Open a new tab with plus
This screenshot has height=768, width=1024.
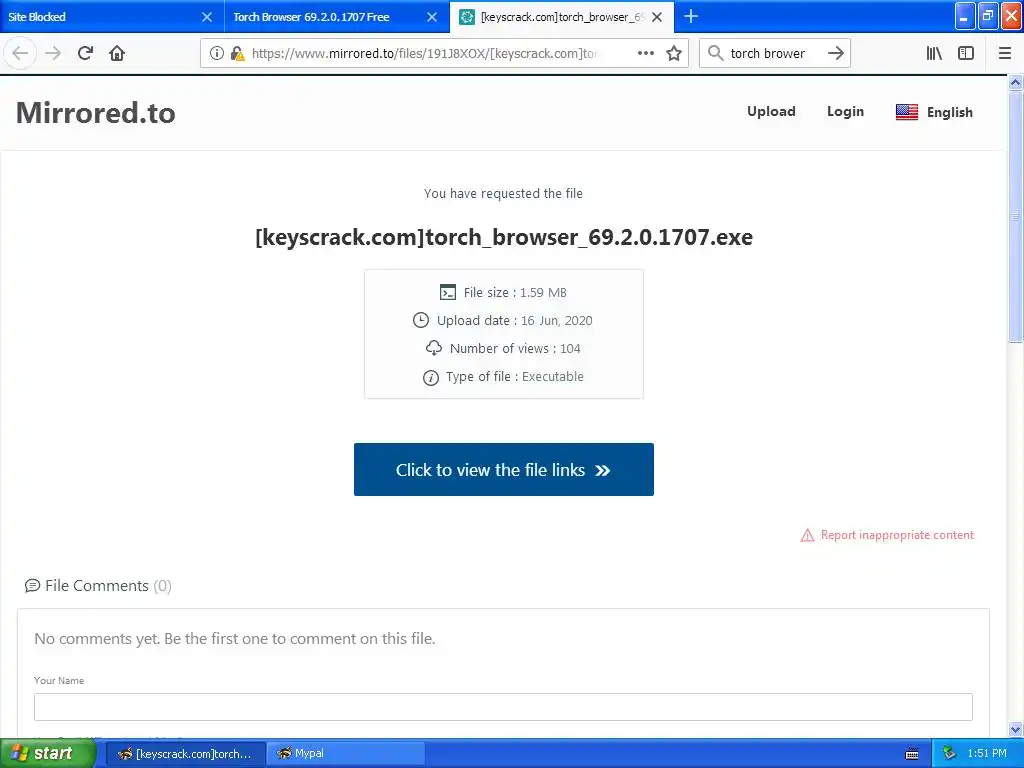point(691,16)
